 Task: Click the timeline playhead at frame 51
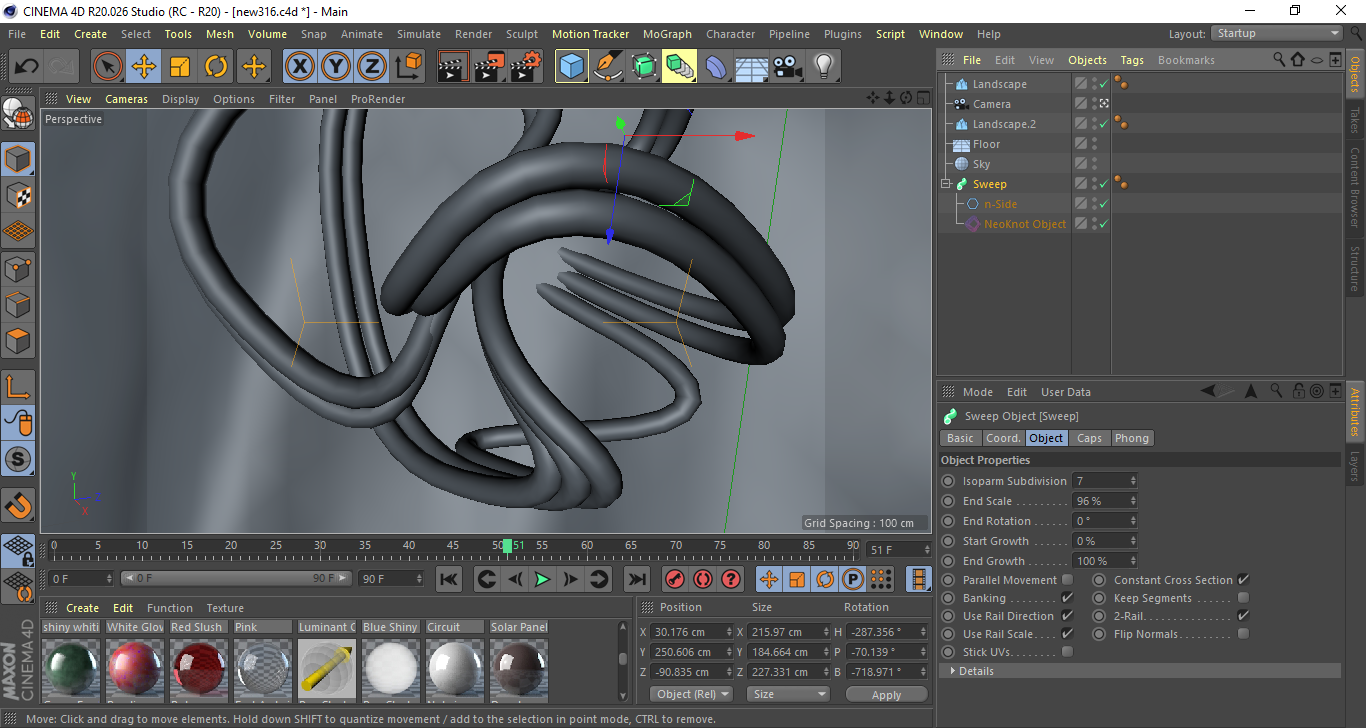[508, 545]
